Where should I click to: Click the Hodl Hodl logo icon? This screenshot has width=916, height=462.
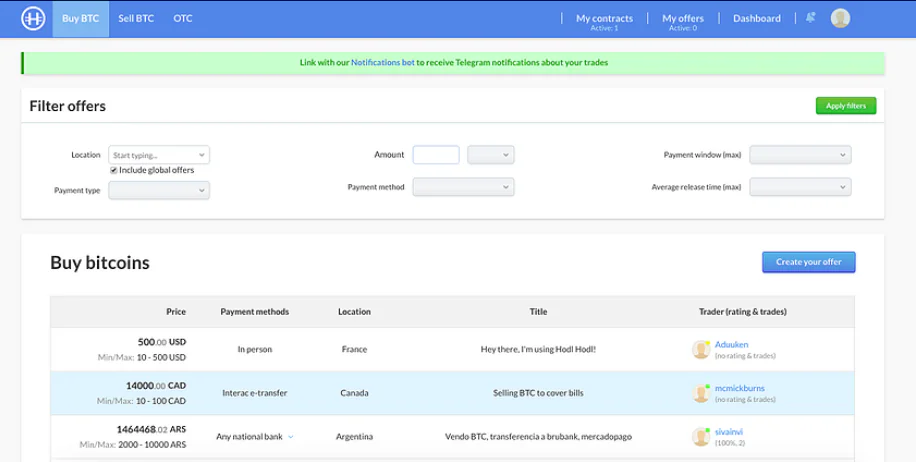tap(33, 18)
